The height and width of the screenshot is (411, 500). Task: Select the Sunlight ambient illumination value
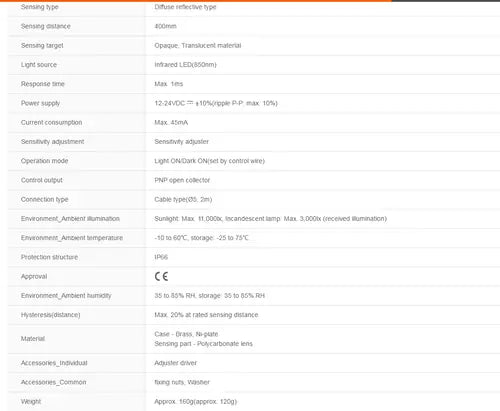271,219
